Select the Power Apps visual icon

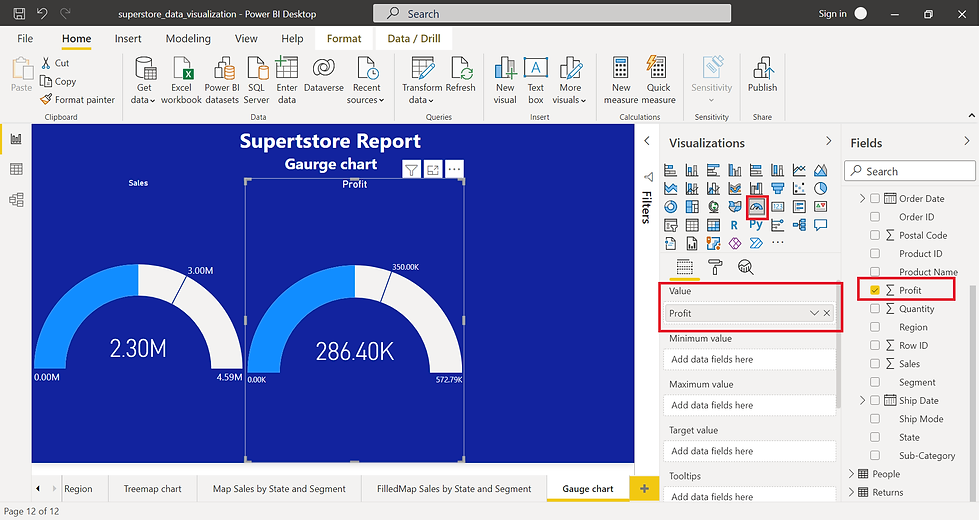pos(734,243)
